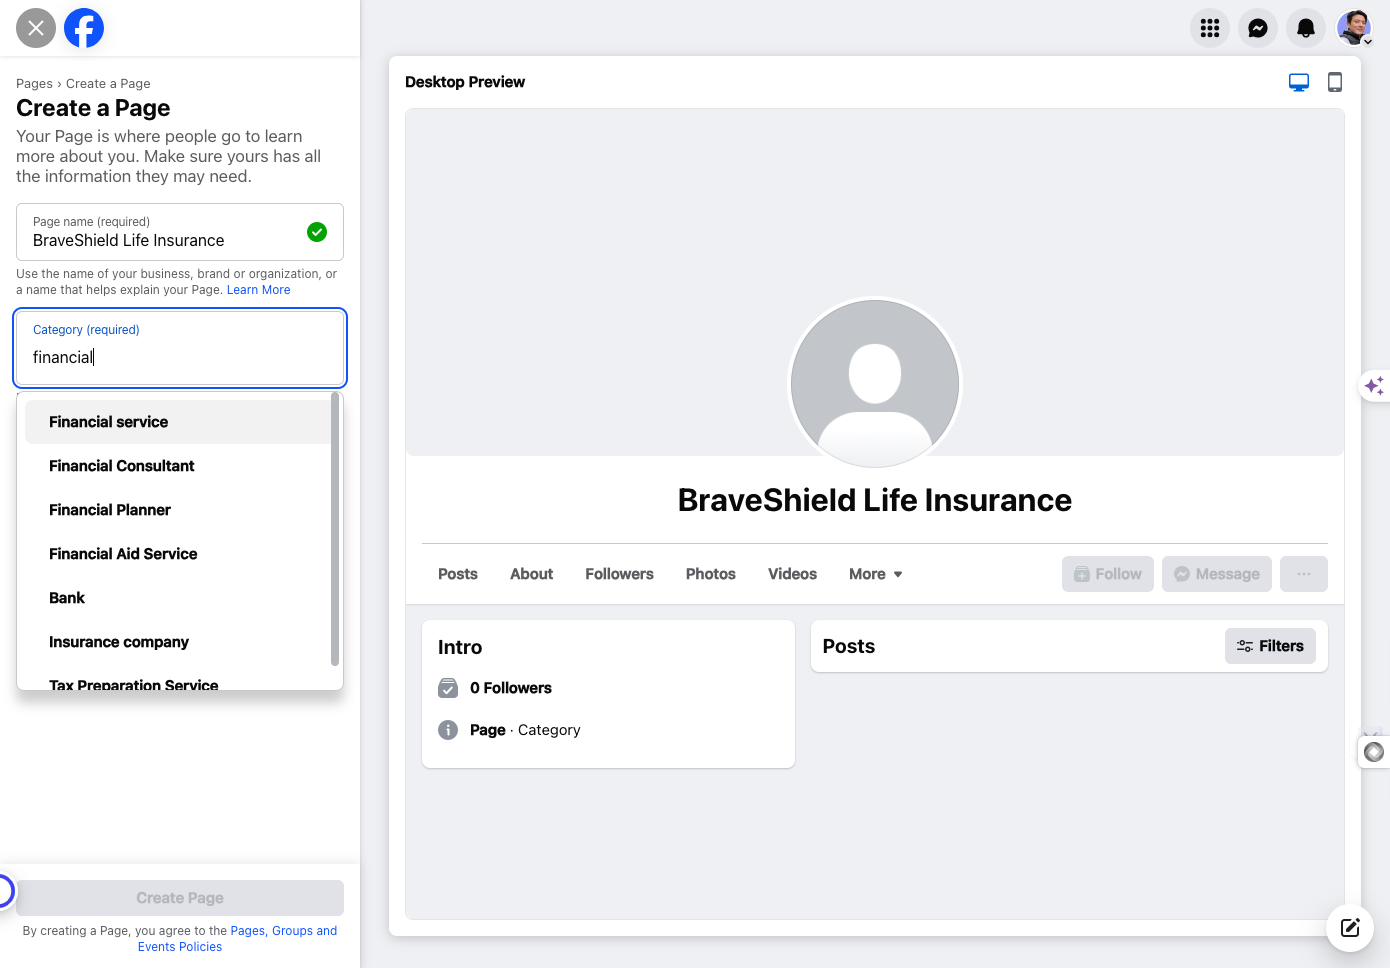Image resolution: width=1390 pixels, height=968 pixels.
Task: Click the followers badge icon in Intro
Action: point(448,688)
